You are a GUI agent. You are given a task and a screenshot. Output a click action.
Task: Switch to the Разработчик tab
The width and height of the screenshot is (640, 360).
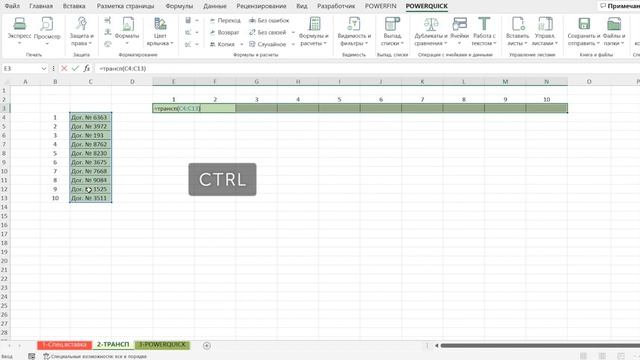pos(336,6)
